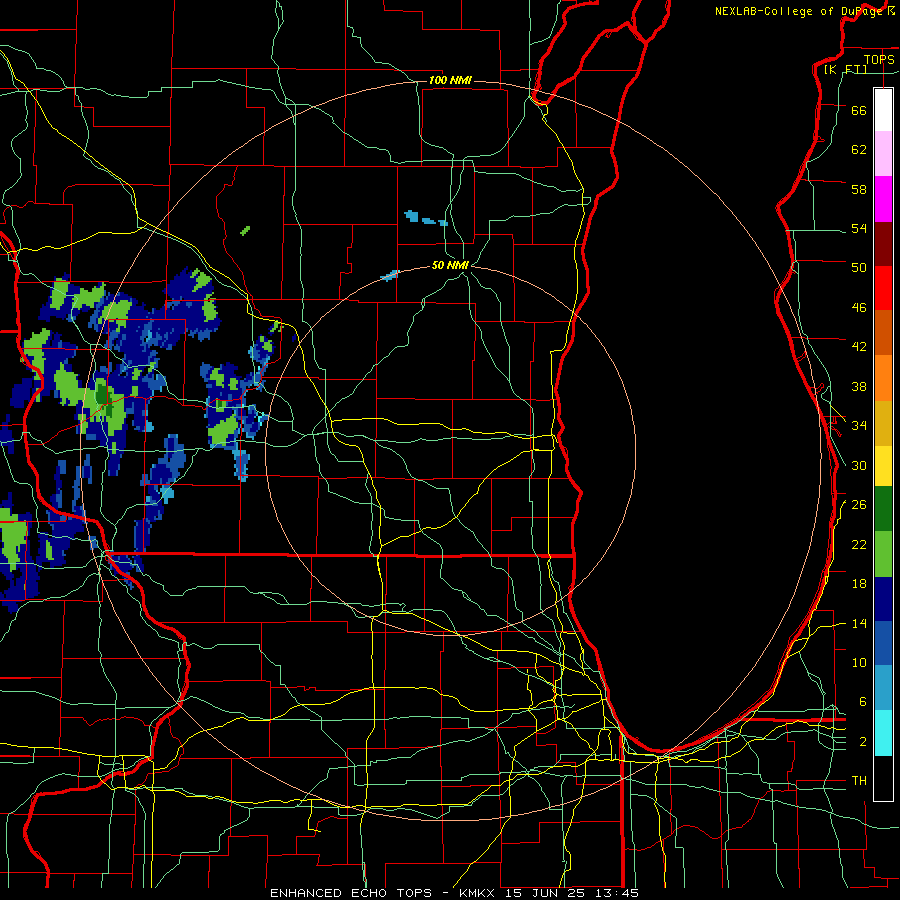Image resolution: width=900 pixels, height=900 pixels.
Task: Click the bright red legend color band
Action: click(883, 288)
